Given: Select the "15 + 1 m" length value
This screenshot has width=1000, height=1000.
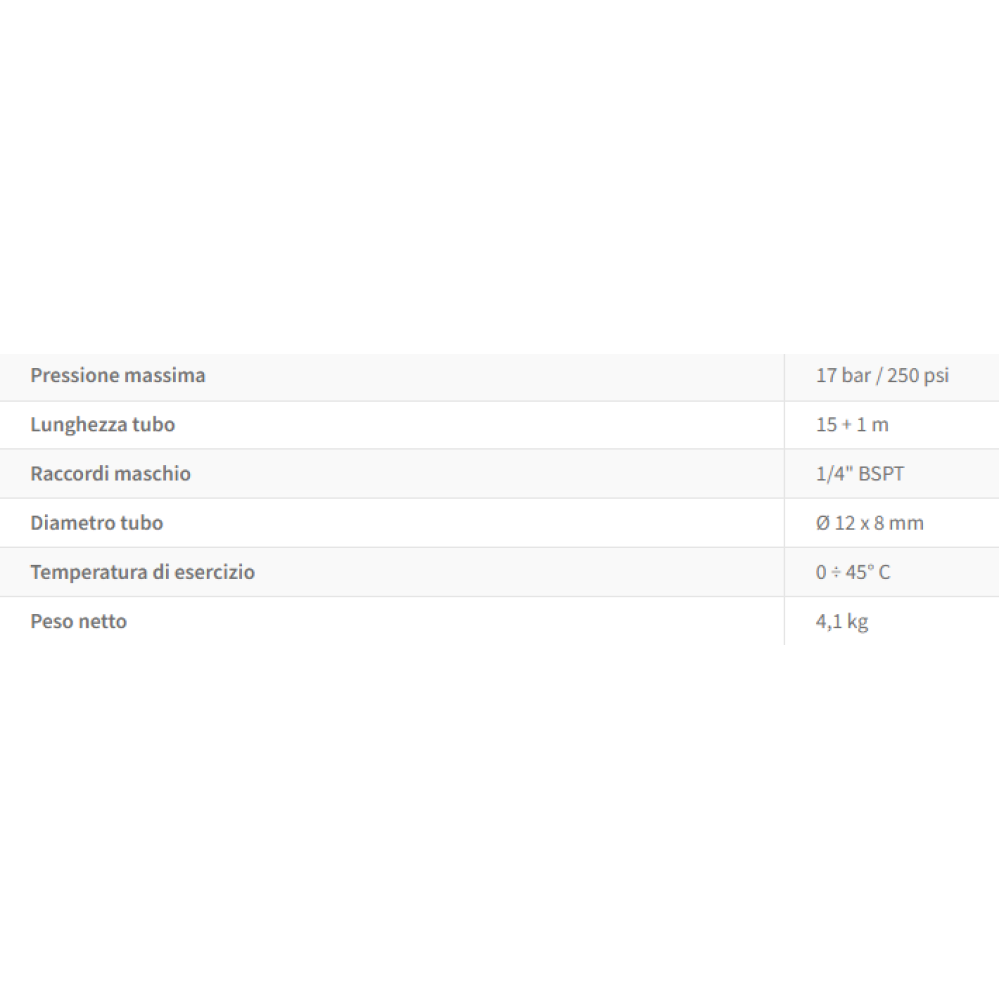Looking at the screenshot, I should [852, 425].
